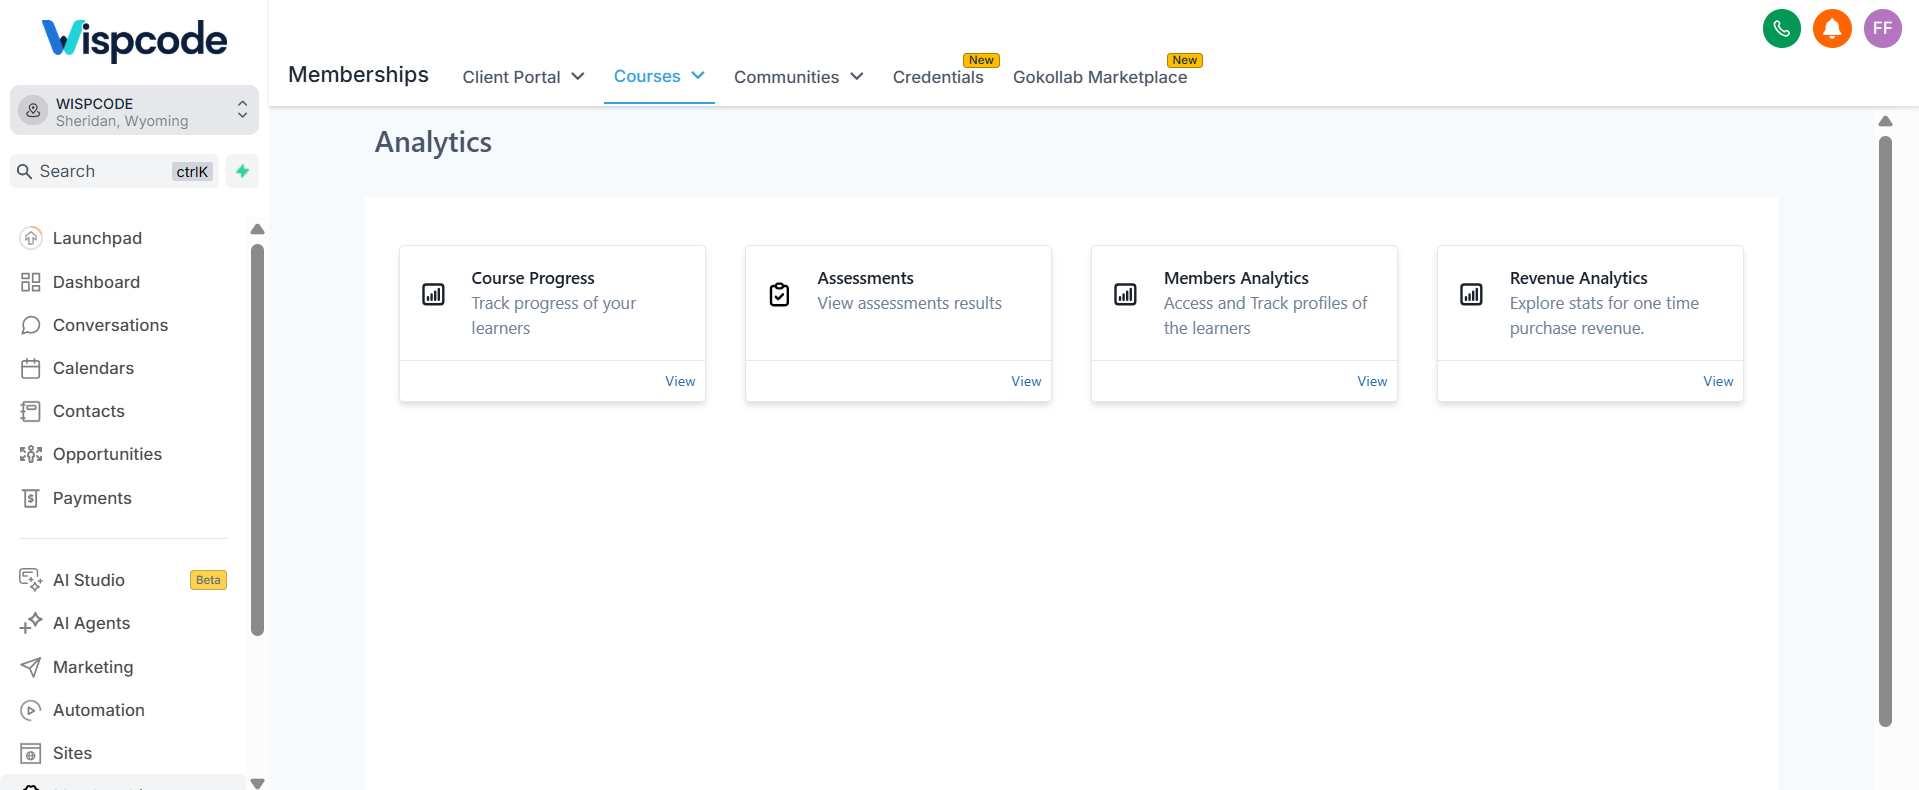Click the Contacts sidebar icon
The height and width of the screenshot is (790, 1919).
click(31, 411)
